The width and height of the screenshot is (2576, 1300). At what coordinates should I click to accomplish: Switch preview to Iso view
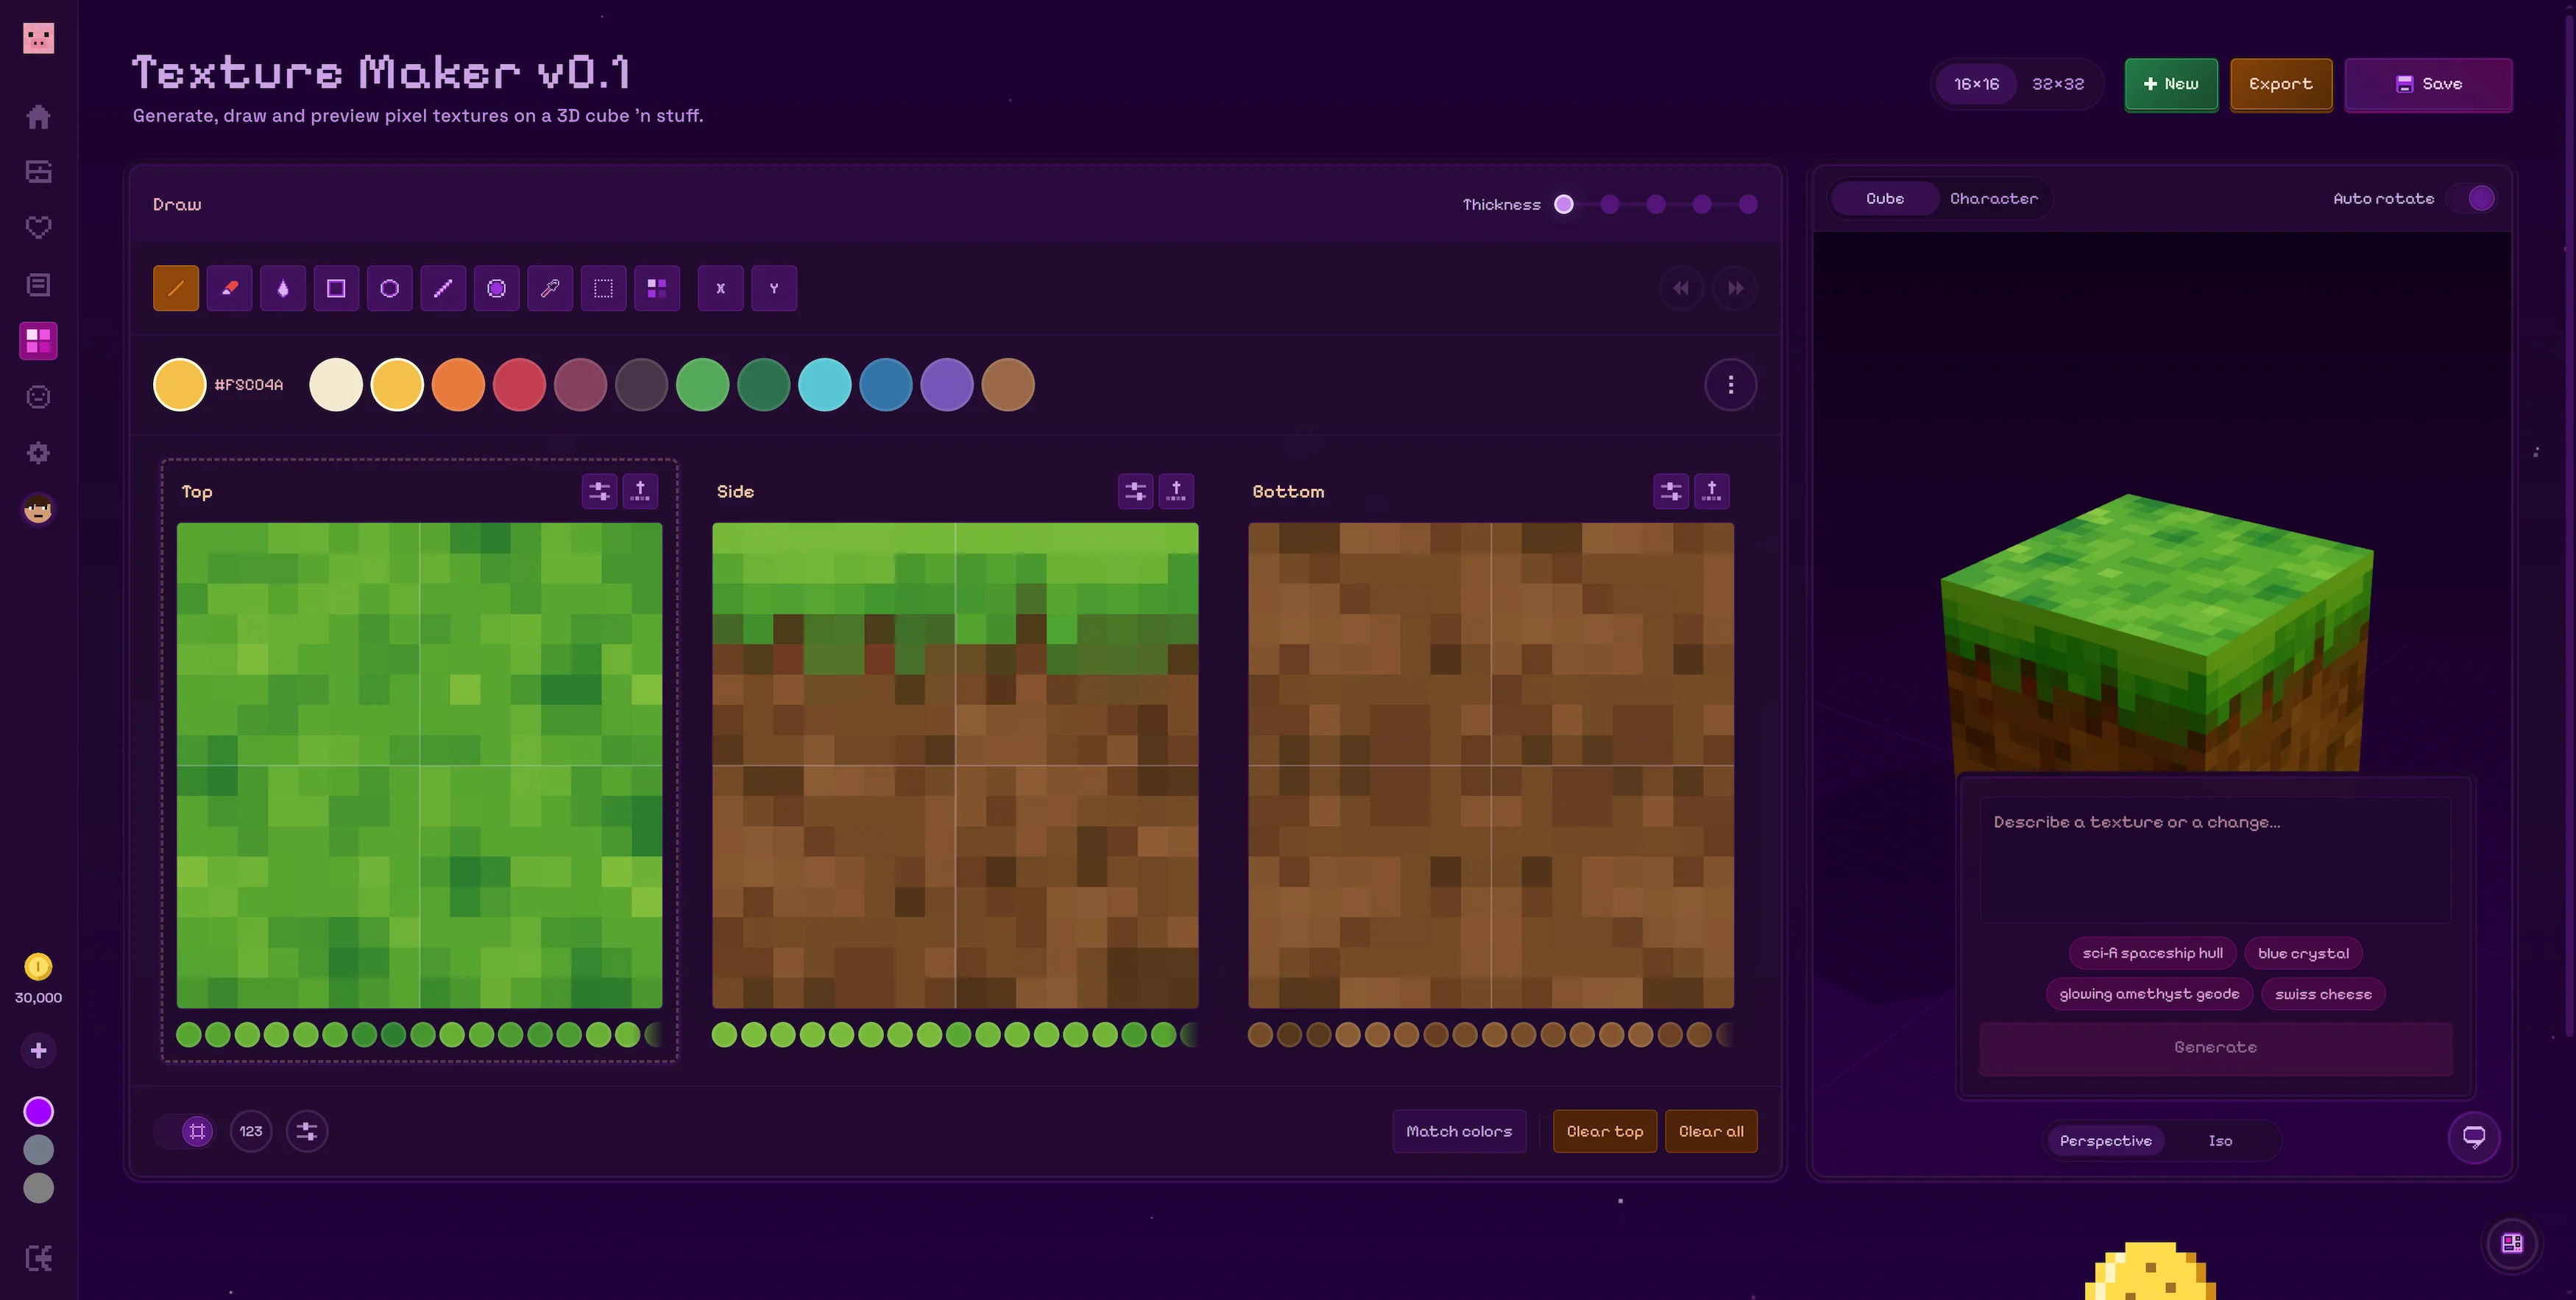(x=2220, y=1140)
